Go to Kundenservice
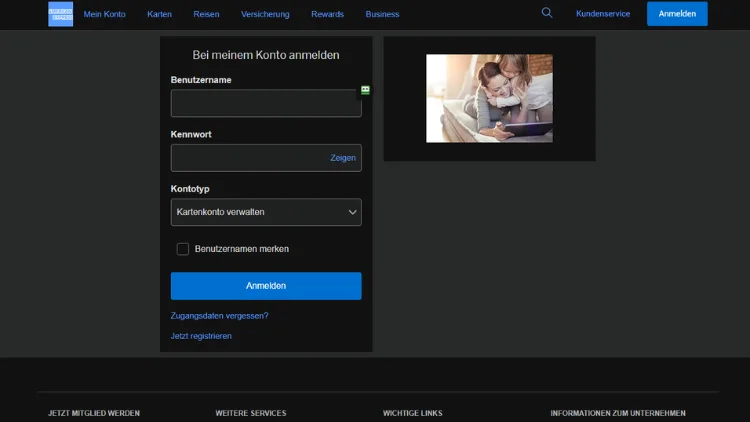Viewport: 750px width, 422px height. click(603, 14)
